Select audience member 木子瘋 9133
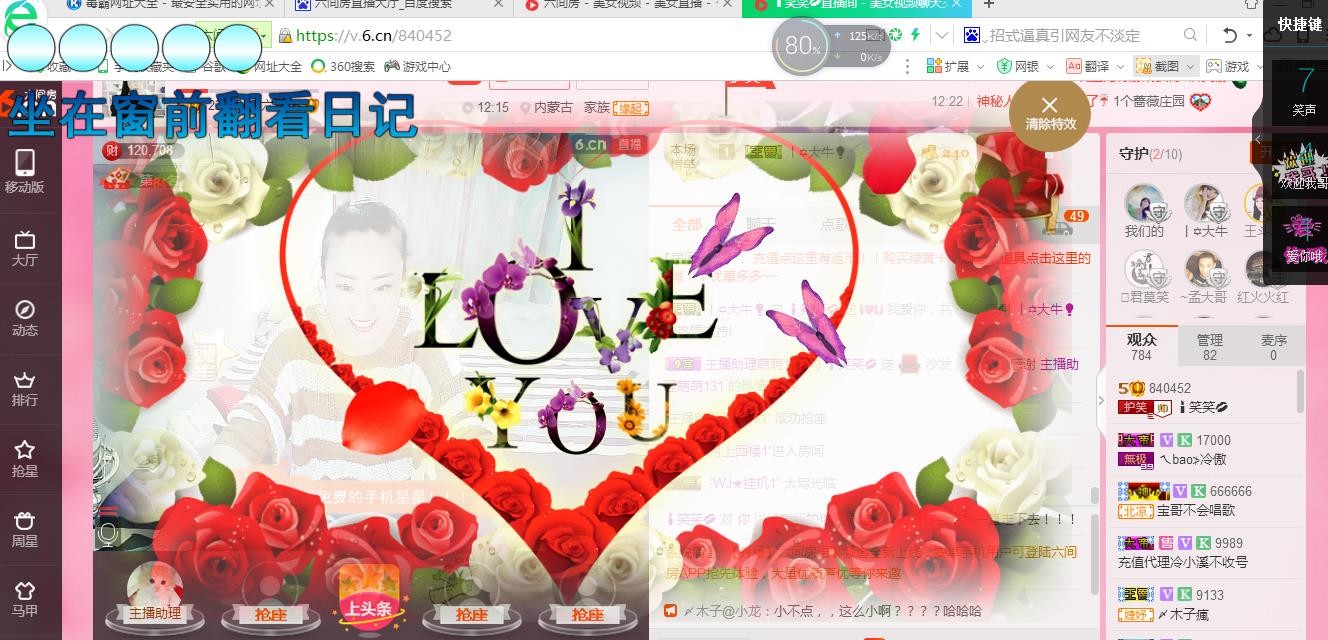The height and width of the screenshot is (640, 1328). pyautogui.click(x=1204, y=604)
